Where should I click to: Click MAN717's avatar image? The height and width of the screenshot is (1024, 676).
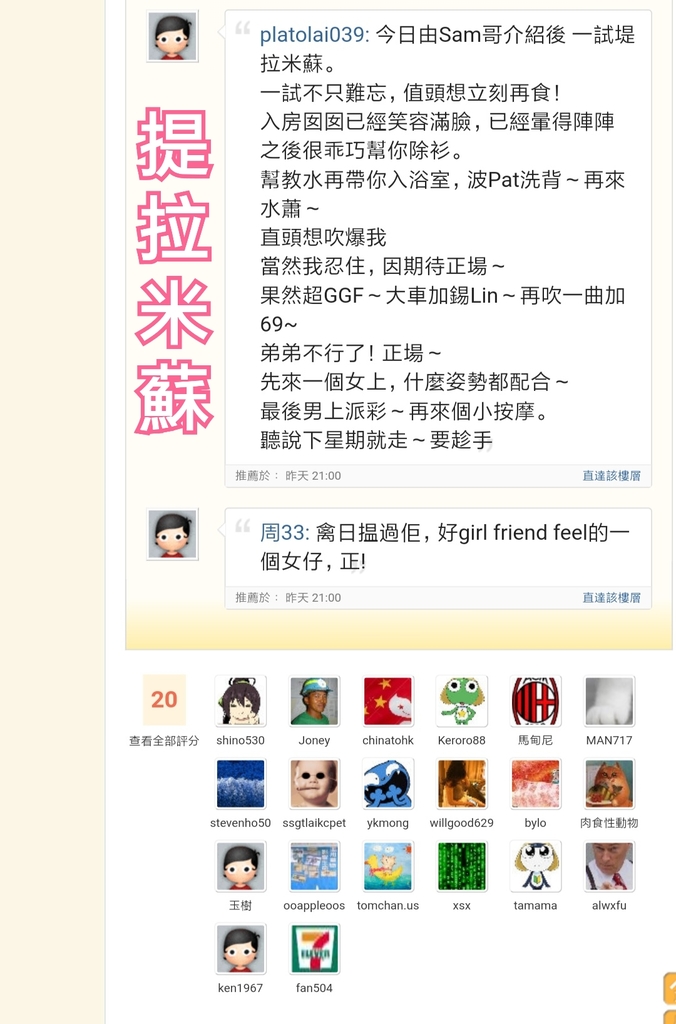coord(609,701)
